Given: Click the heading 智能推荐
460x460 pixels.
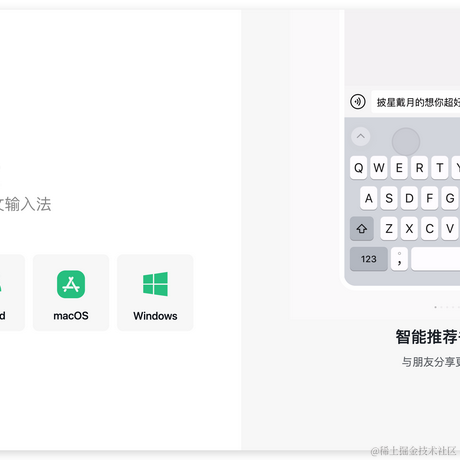Looking at the screenshot, I should pos(427,337).
